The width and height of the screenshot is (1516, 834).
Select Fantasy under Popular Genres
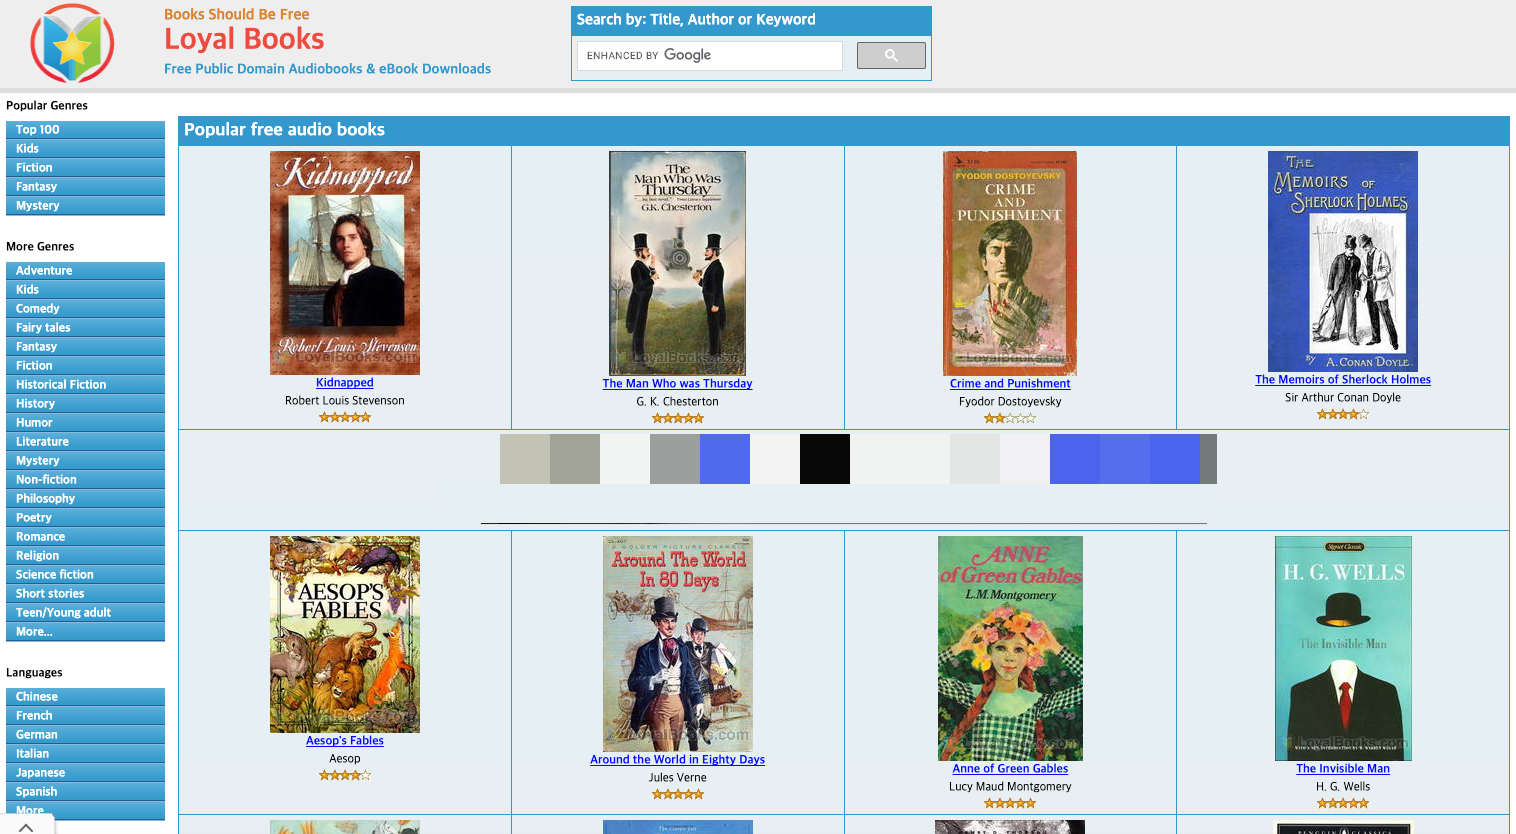85,187
